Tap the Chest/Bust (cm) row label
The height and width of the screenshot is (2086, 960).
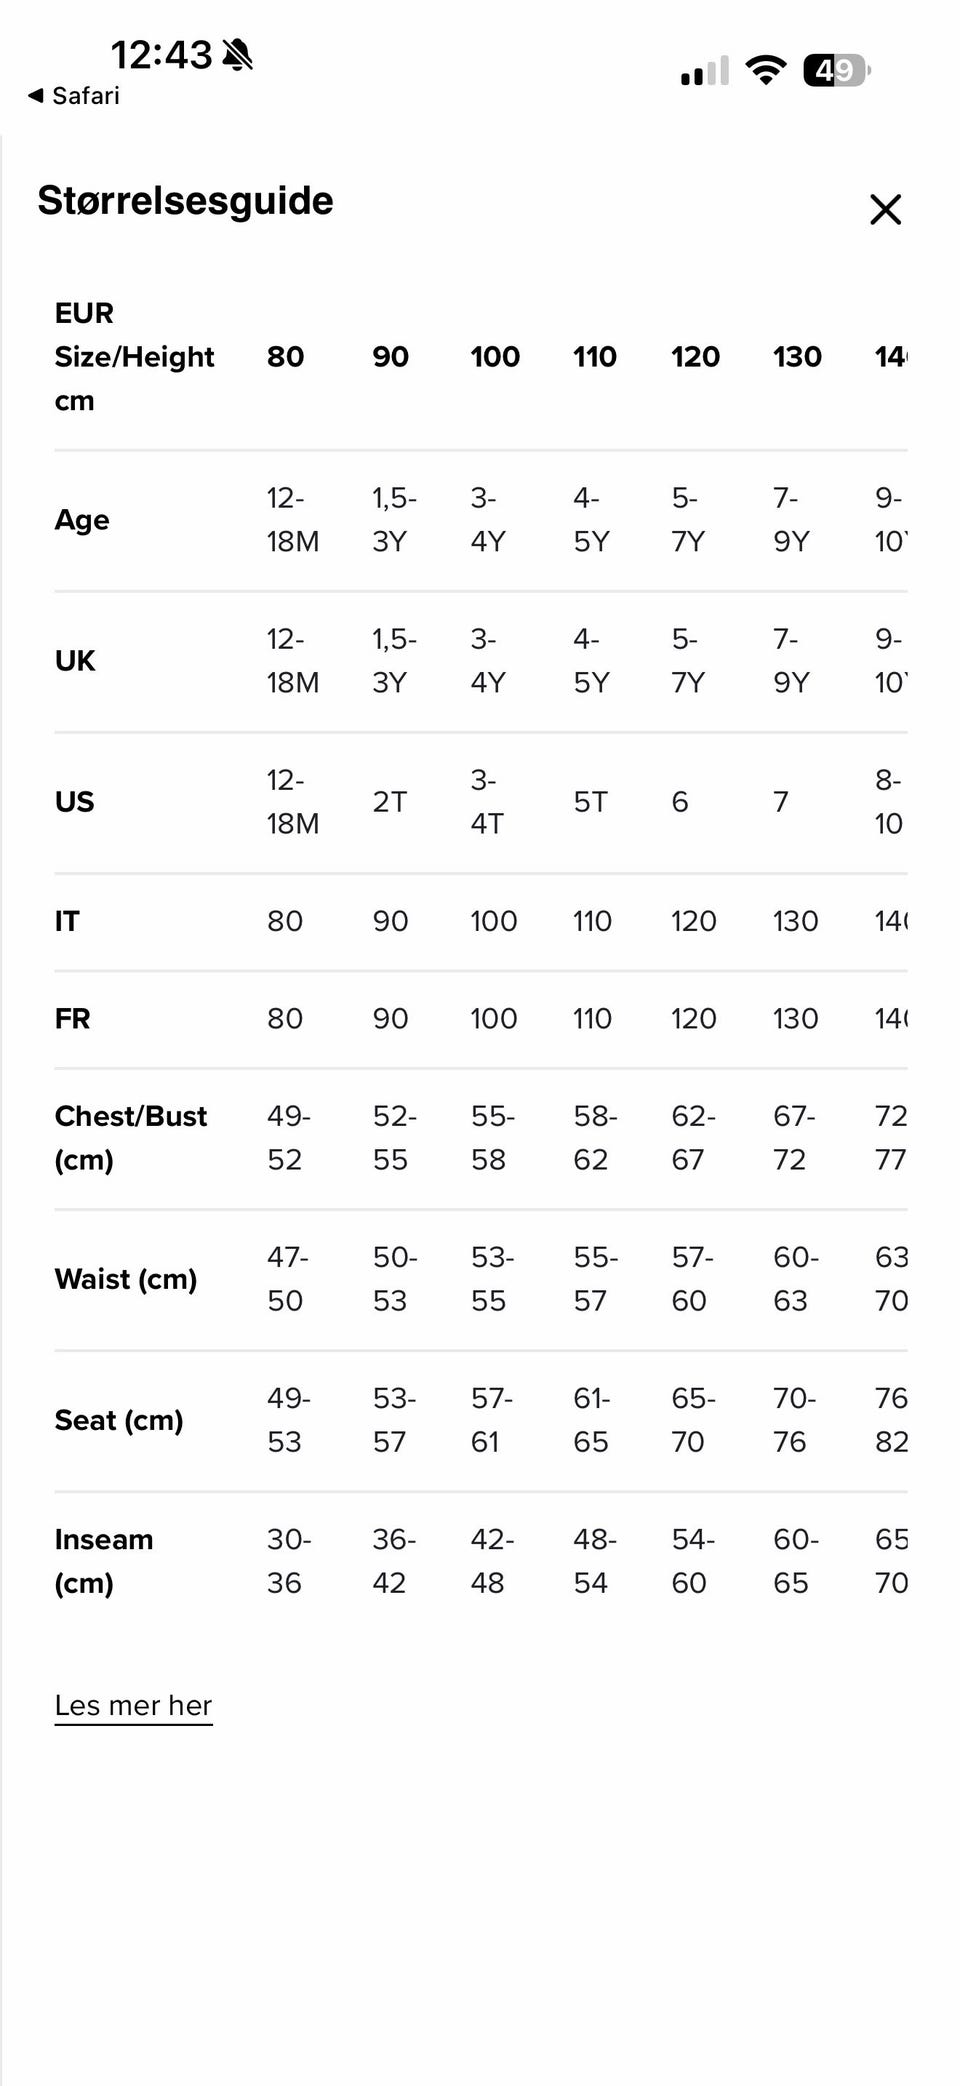click(131, 1138)
